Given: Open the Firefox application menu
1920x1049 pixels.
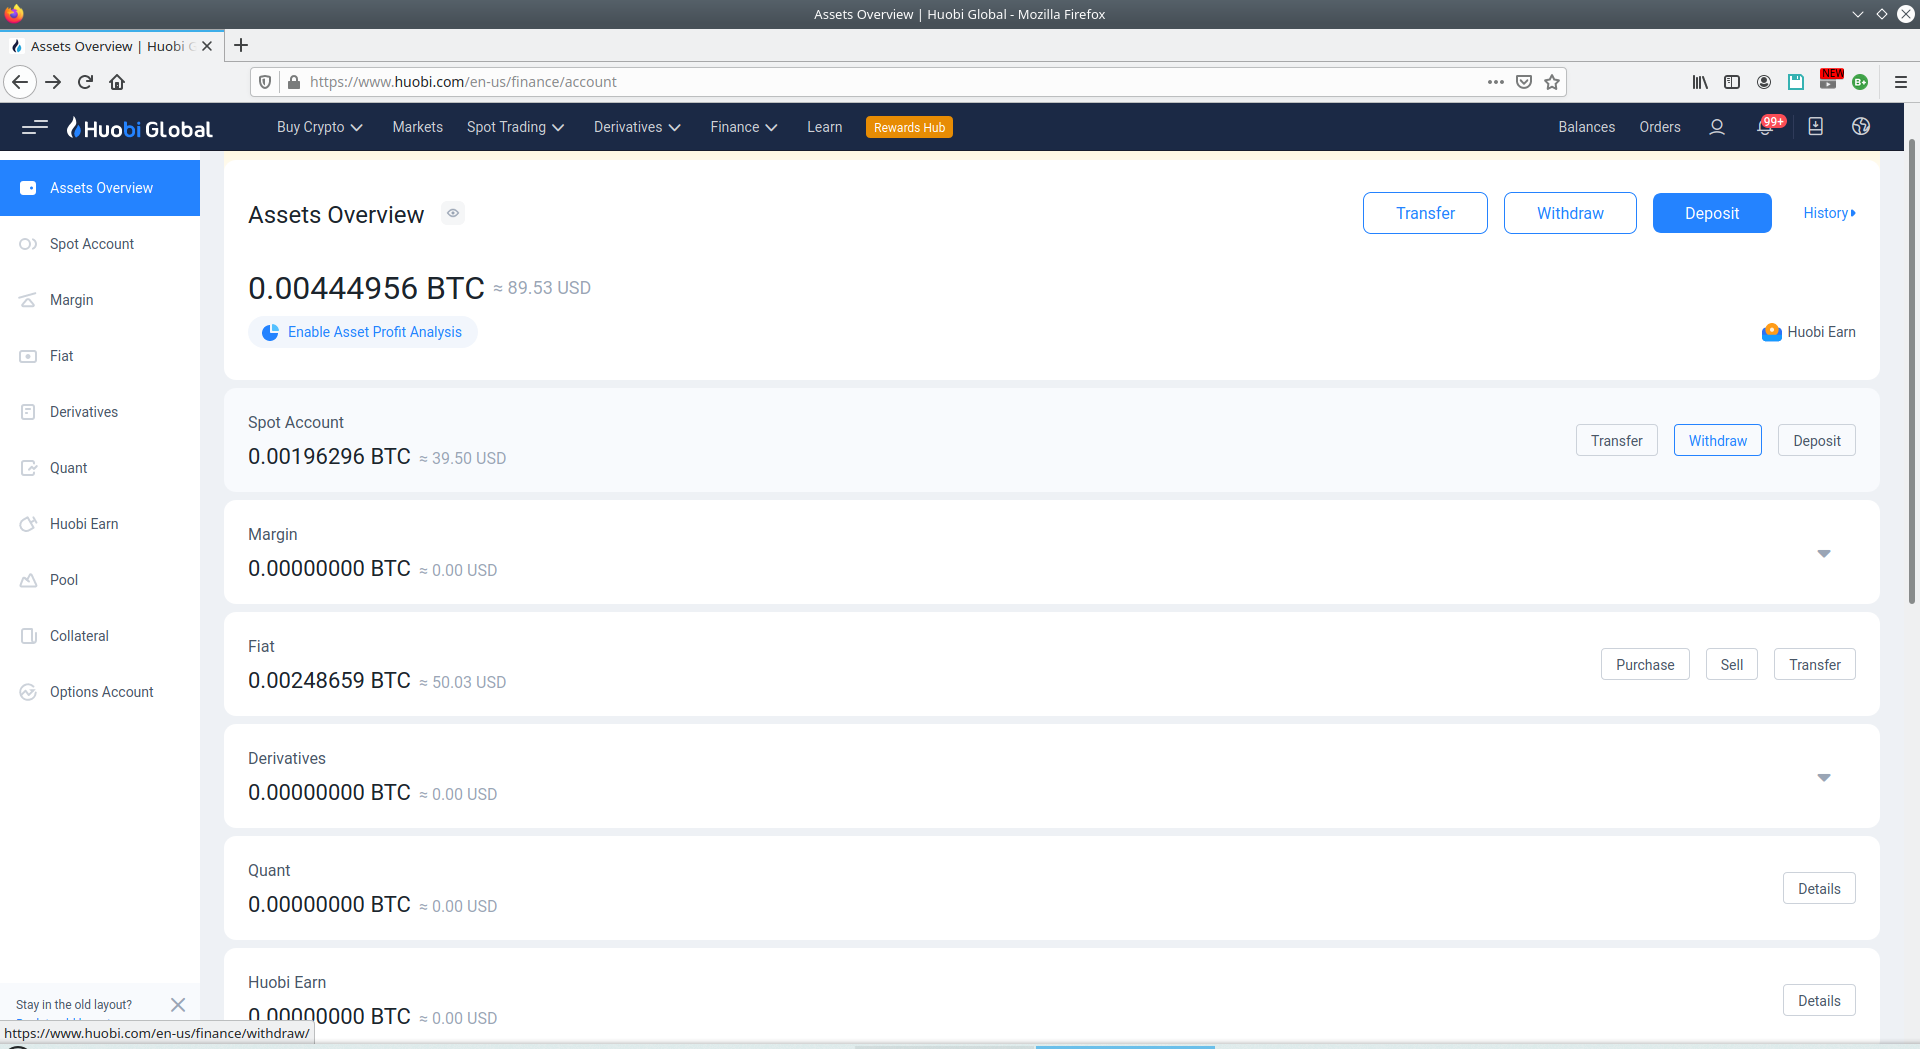Looking at the screenshot, I should 1901,82.
